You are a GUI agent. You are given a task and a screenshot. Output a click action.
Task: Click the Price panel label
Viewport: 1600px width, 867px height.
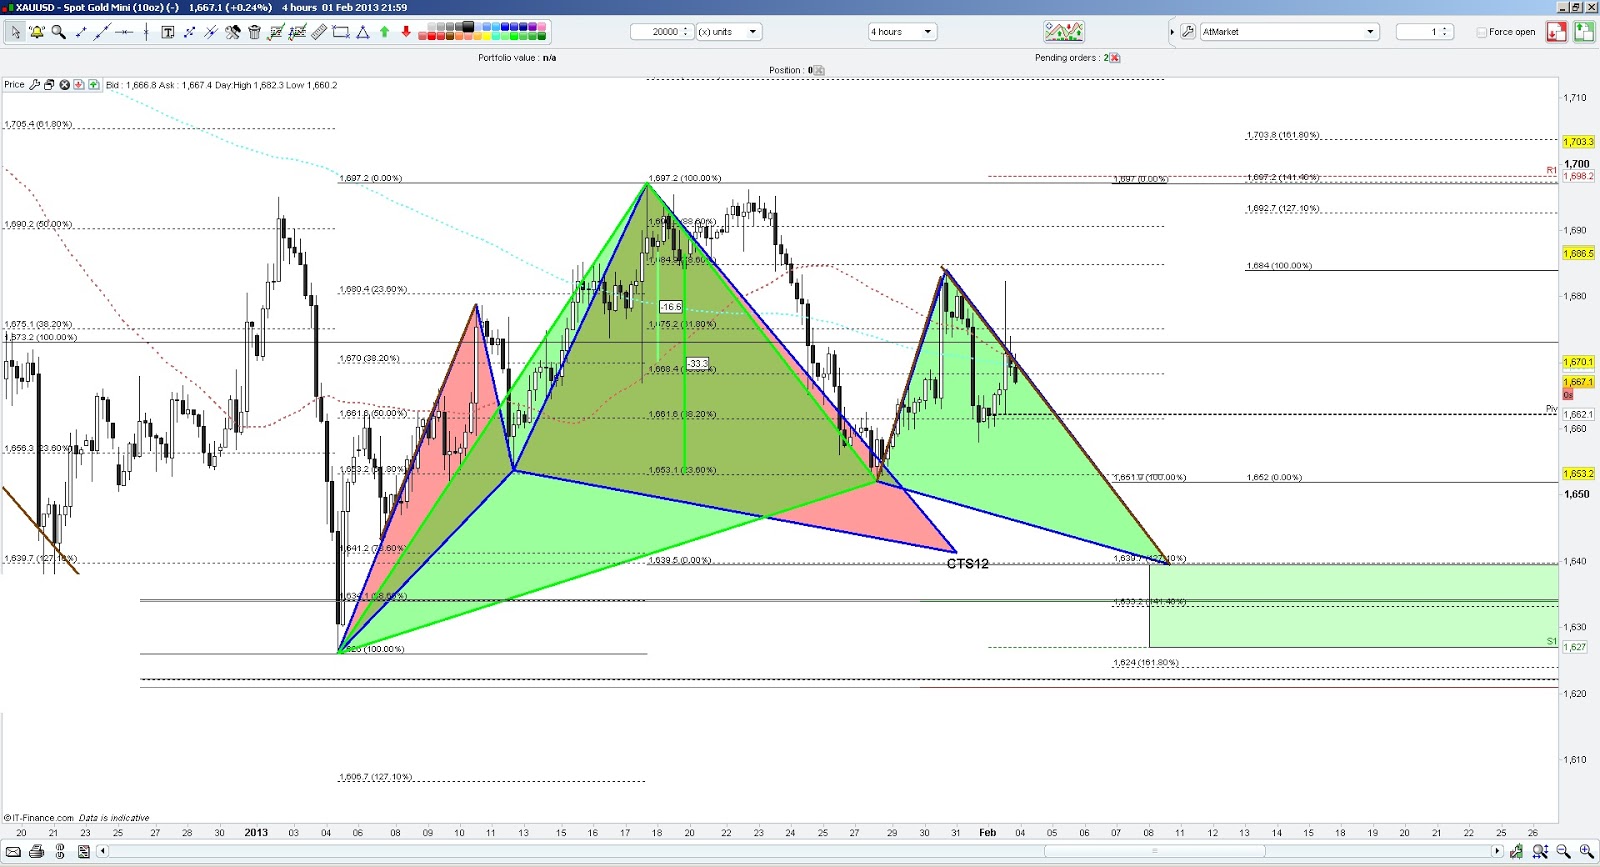14,85
